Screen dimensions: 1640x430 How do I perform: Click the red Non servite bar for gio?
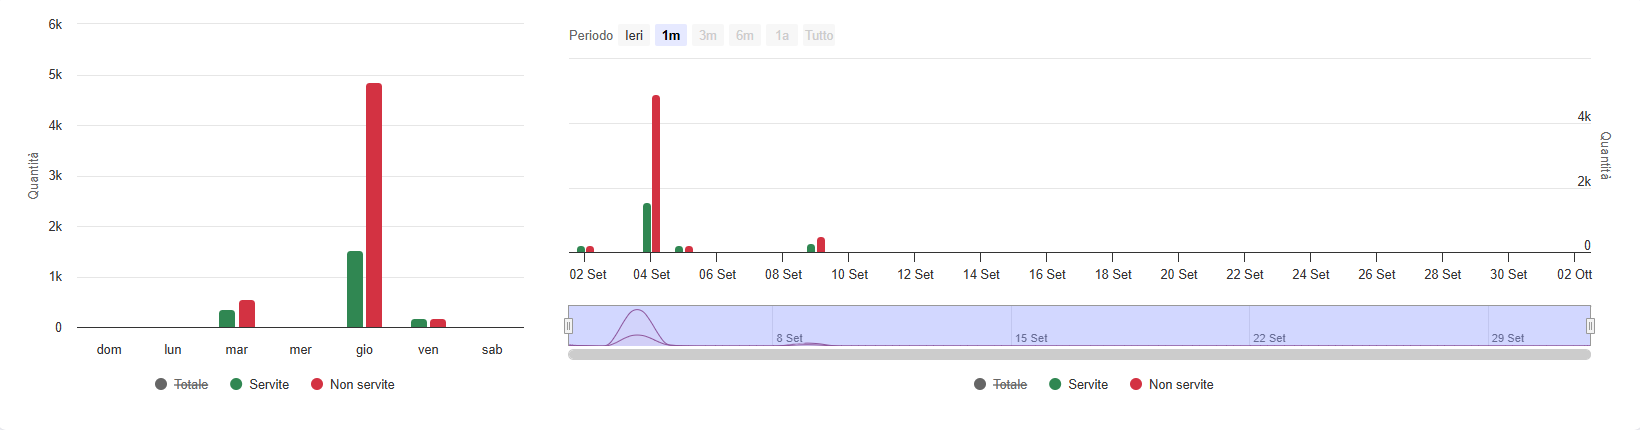pyautogui.click(x=374, y=205)
